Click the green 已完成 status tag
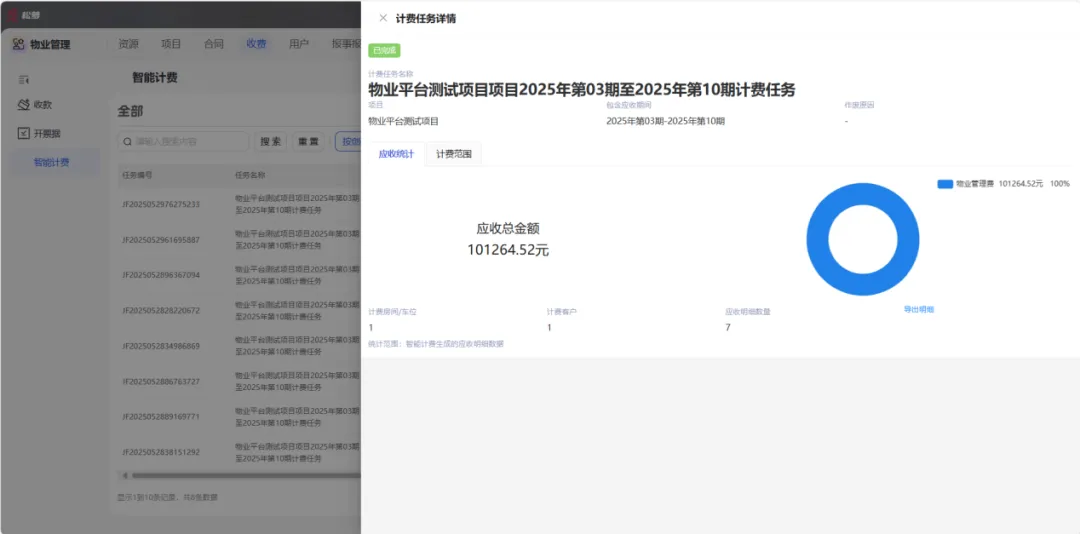Screen dimensions: 1080x534 point(384,50)
